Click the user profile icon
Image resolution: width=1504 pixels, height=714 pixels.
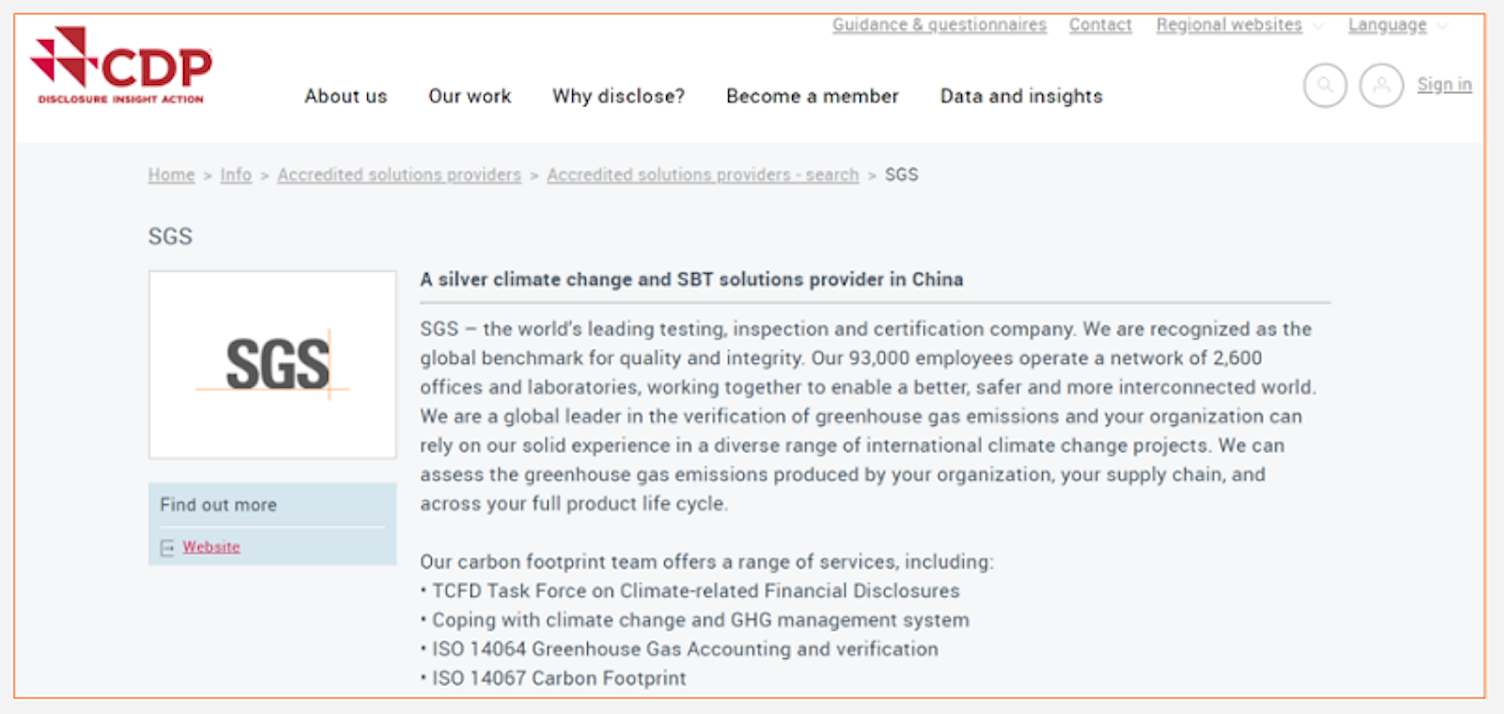[x=1381, y=86]
